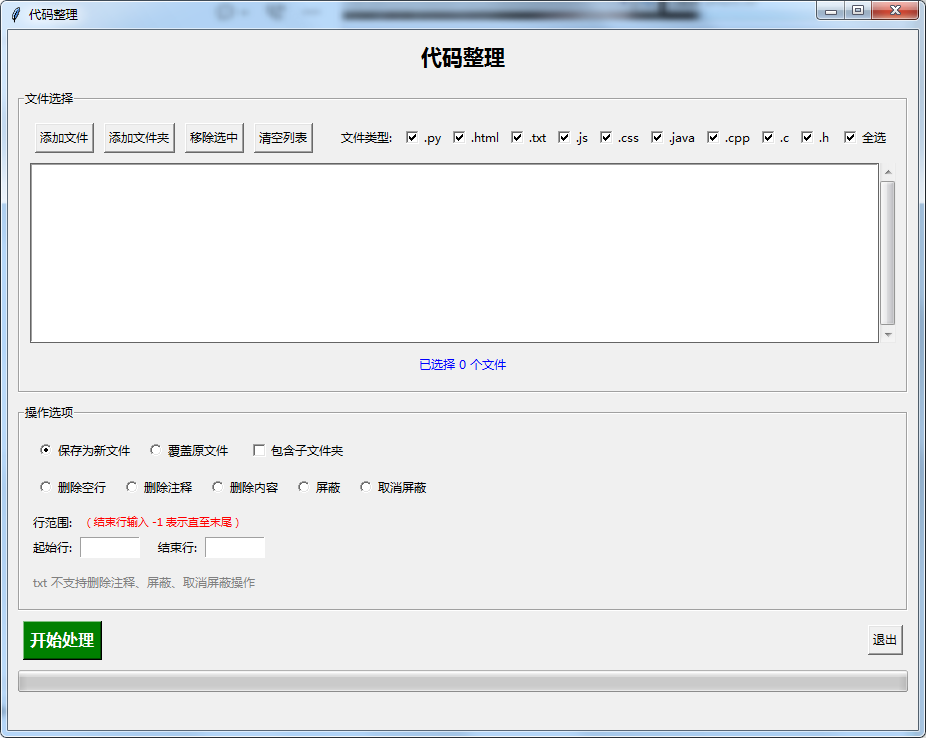Enable the 包含子文件夹 checkbox

click(x=259, y=451)
